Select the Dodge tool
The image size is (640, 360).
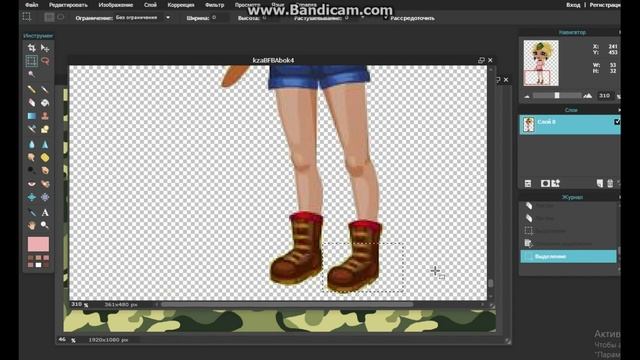[x=31, y=170]
